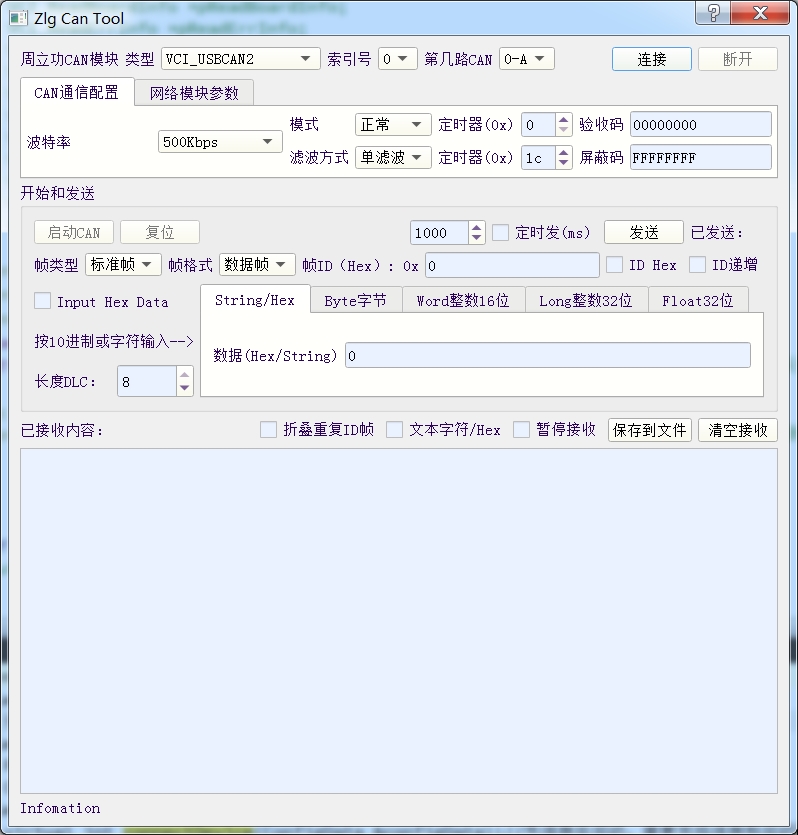Click the 启动CAN button
The image size is (798, 835).
click(74, 232)
